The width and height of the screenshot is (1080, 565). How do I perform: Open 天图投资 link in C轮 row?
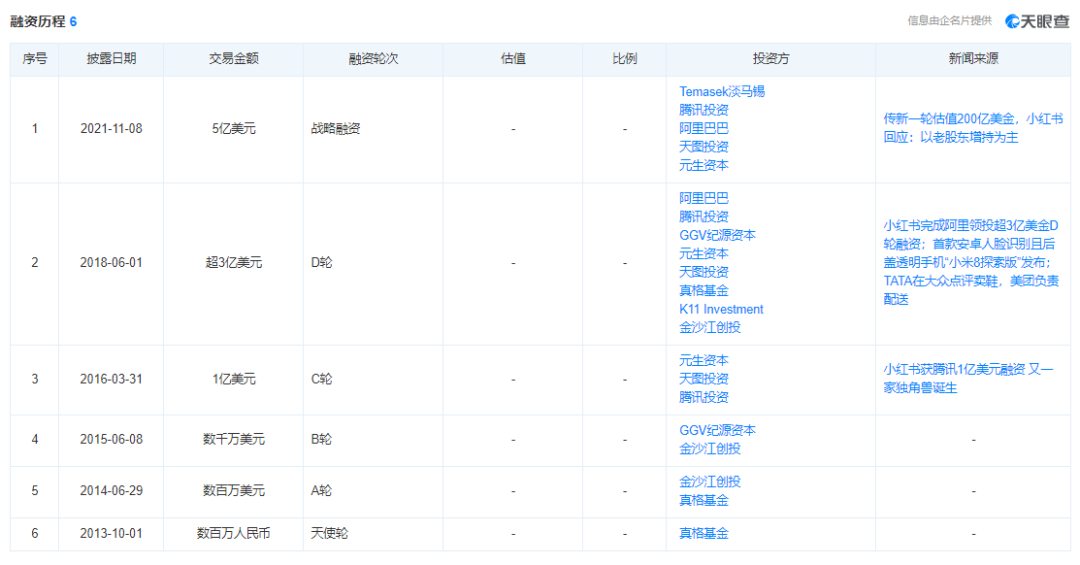pyautogui.click(x=703, y=379)
